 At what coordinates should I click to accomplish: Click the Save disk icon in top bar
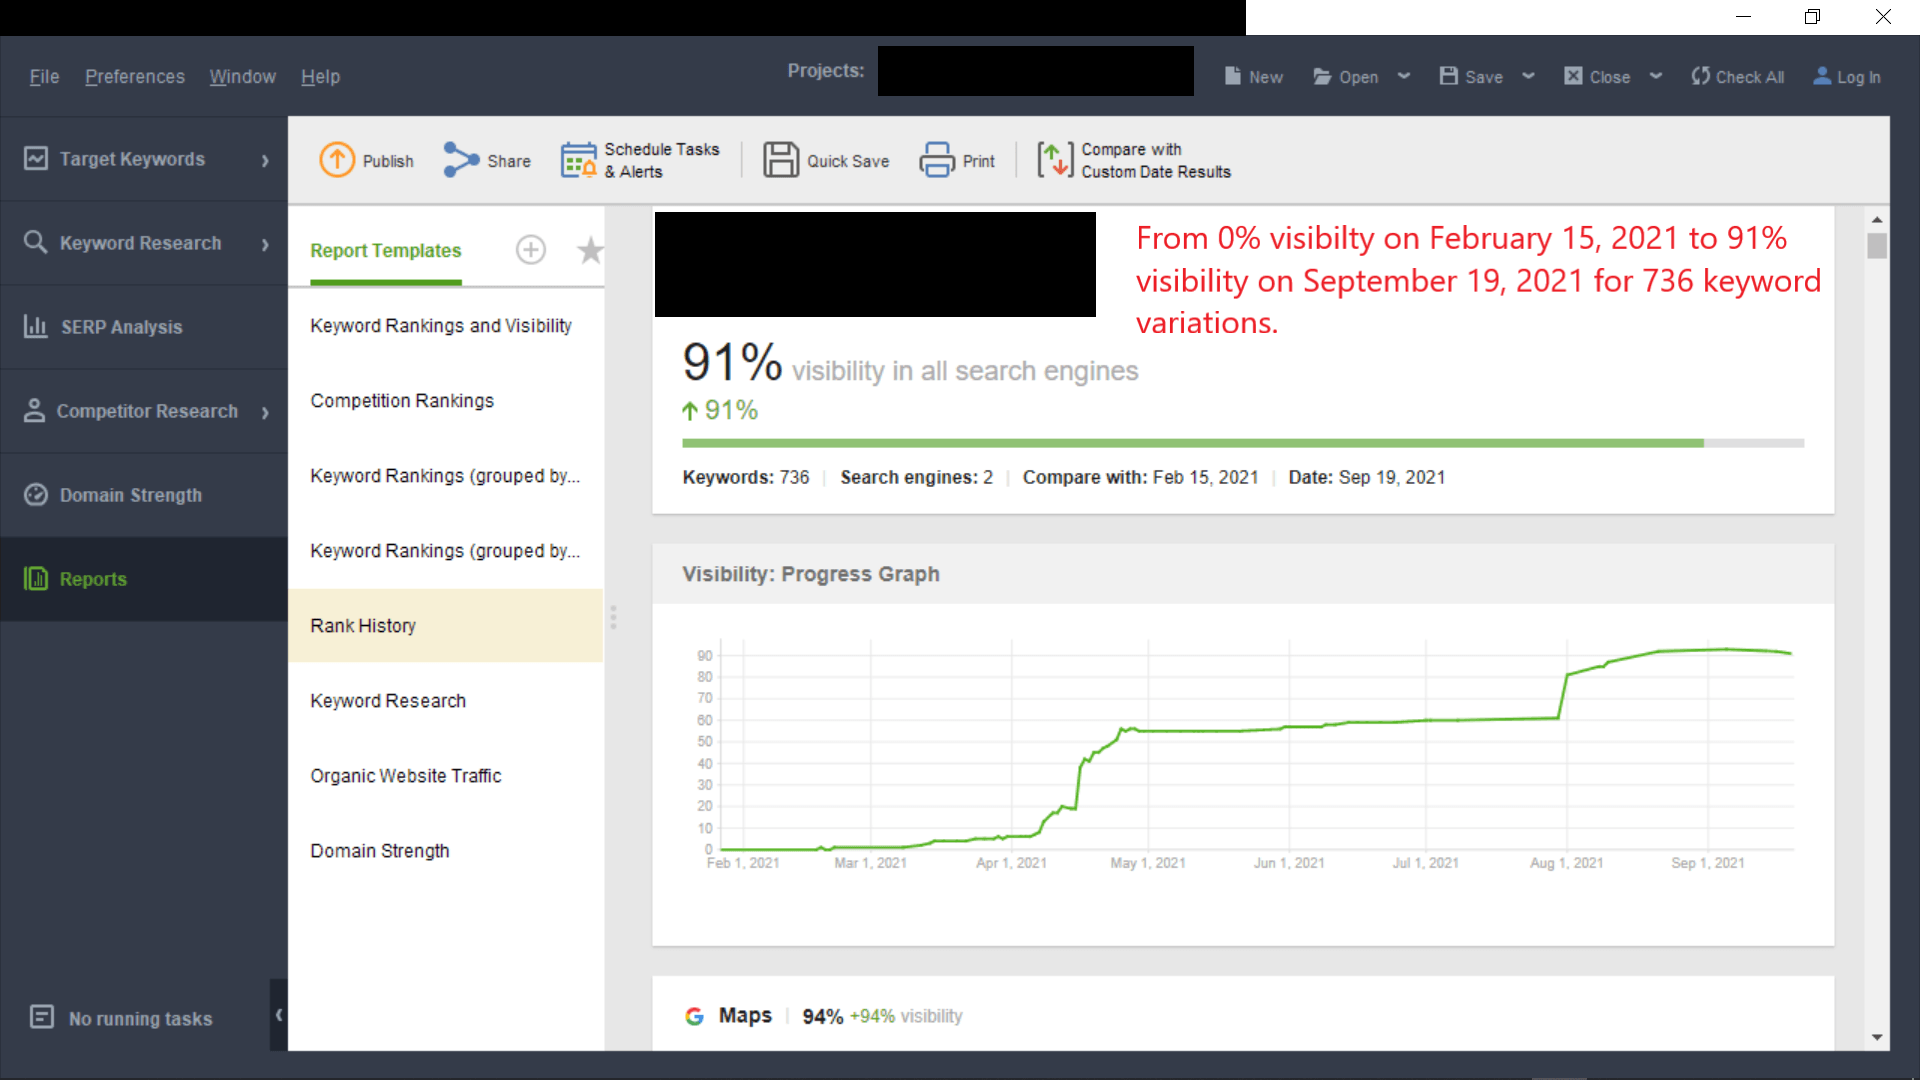coord(1449,76)
